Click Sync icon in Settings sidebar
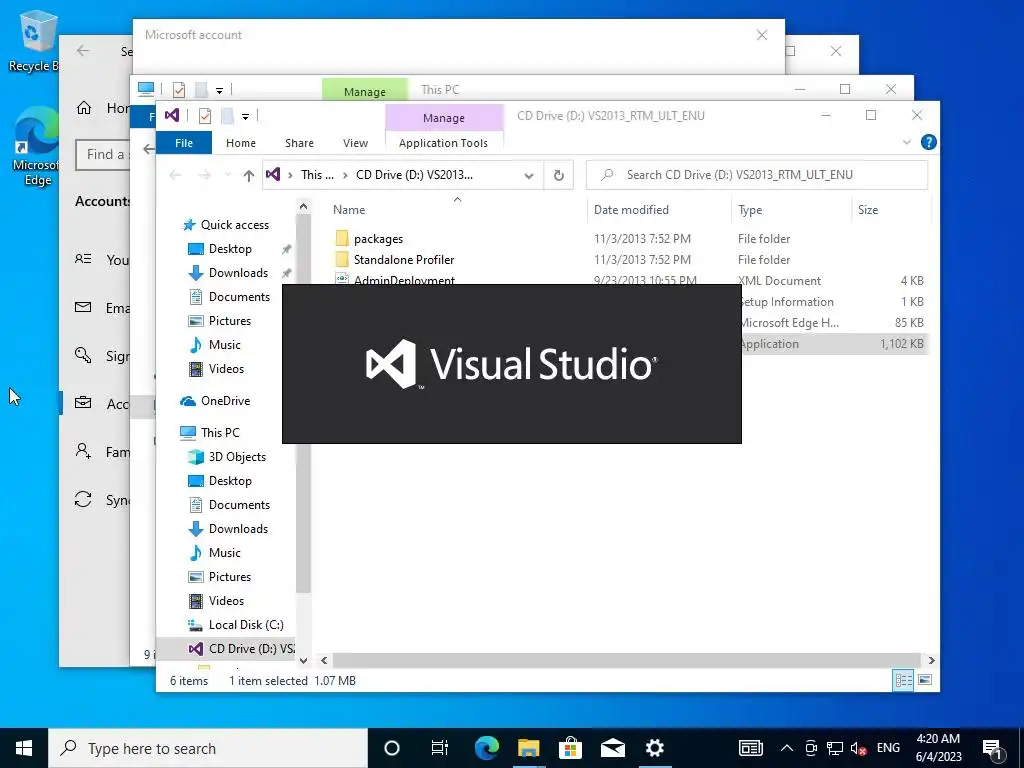The image size is (1024, 768). pos(83,500)
